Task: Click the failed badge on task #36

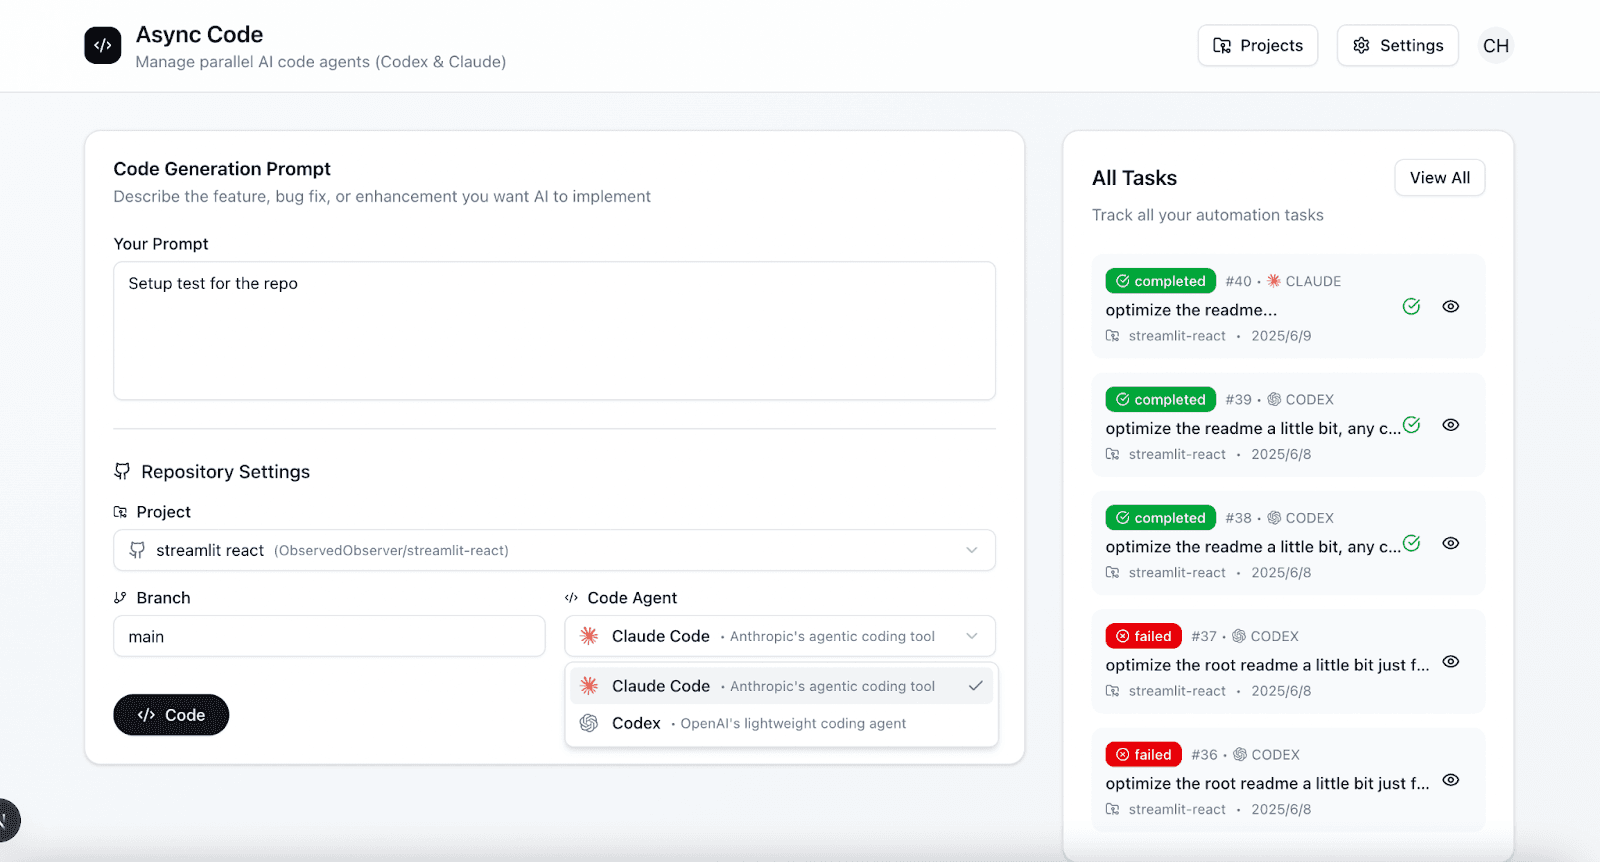Action: point(1143,755)
